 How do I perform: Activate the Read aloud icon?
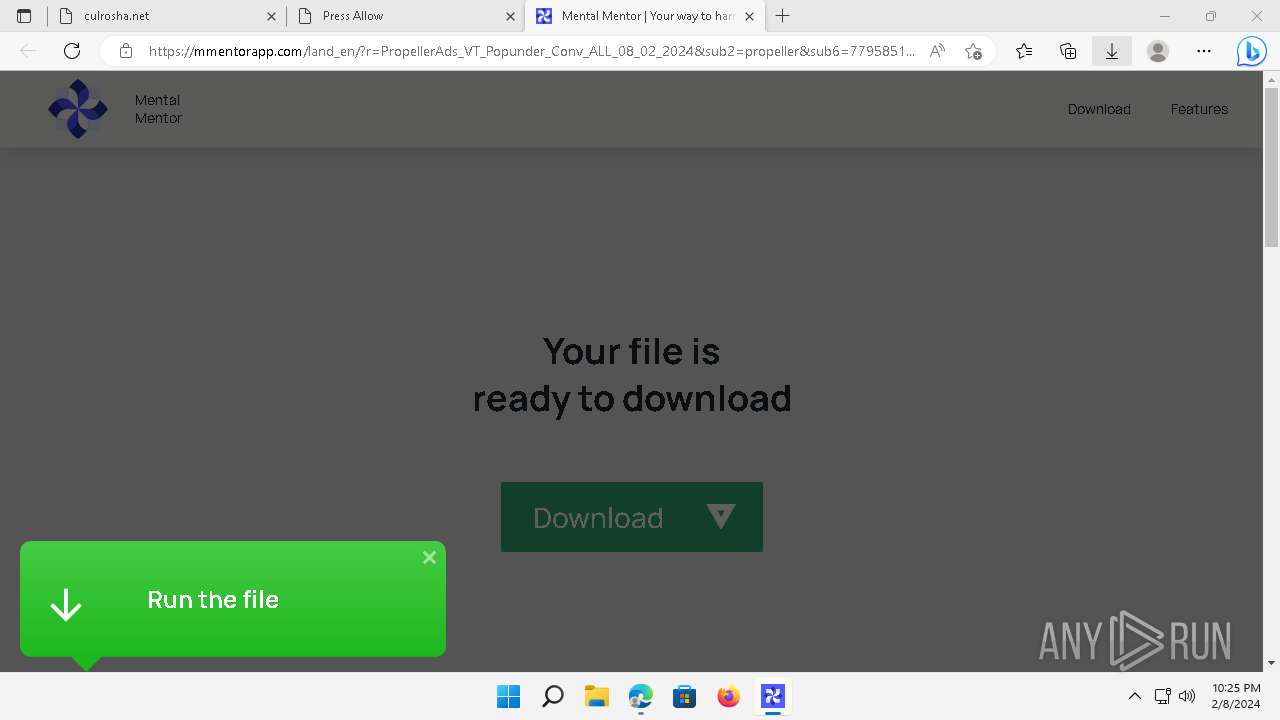tap(937, 51)
